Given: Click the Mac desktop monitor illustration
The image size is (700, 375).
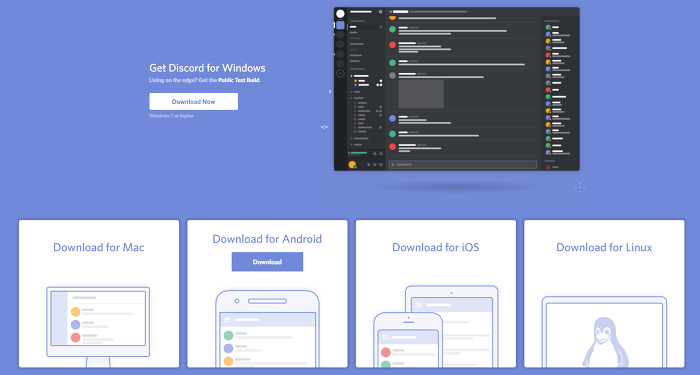Looking at the screenshot, I should click(98, 326).
